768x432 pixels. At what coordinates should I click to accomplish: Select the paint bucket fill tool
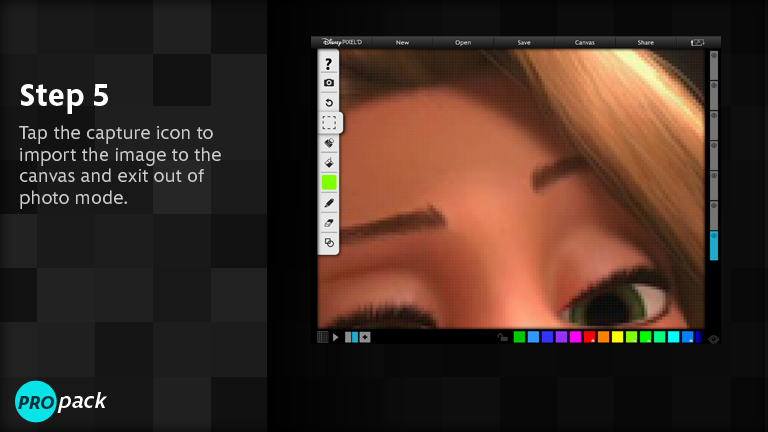[x=329, y=163]
